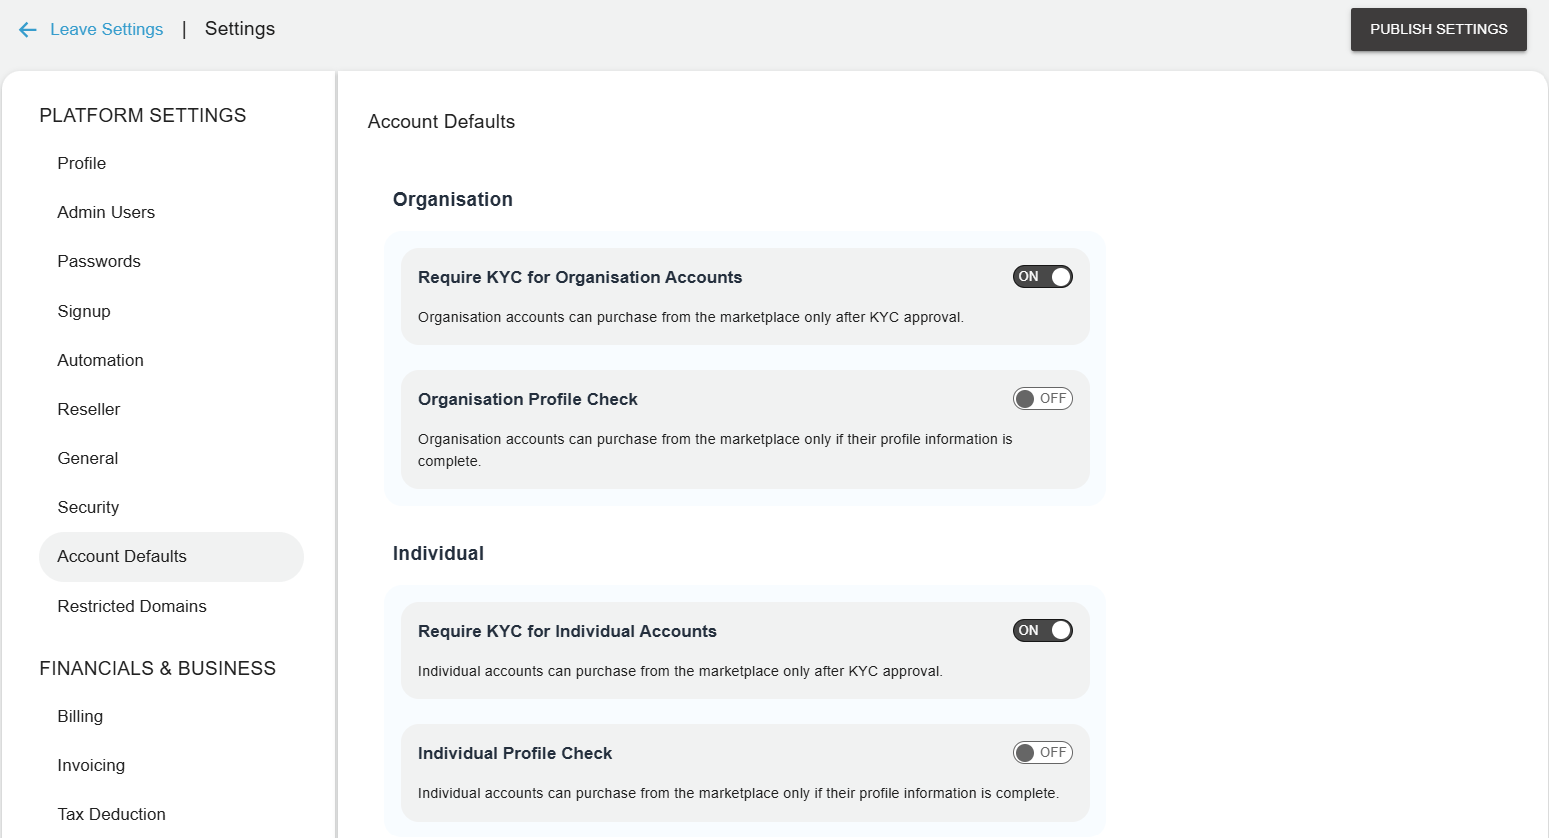Open Restricted Domains settings
The height and width of the screenshot is (838, 1549).
click(131, 606)
